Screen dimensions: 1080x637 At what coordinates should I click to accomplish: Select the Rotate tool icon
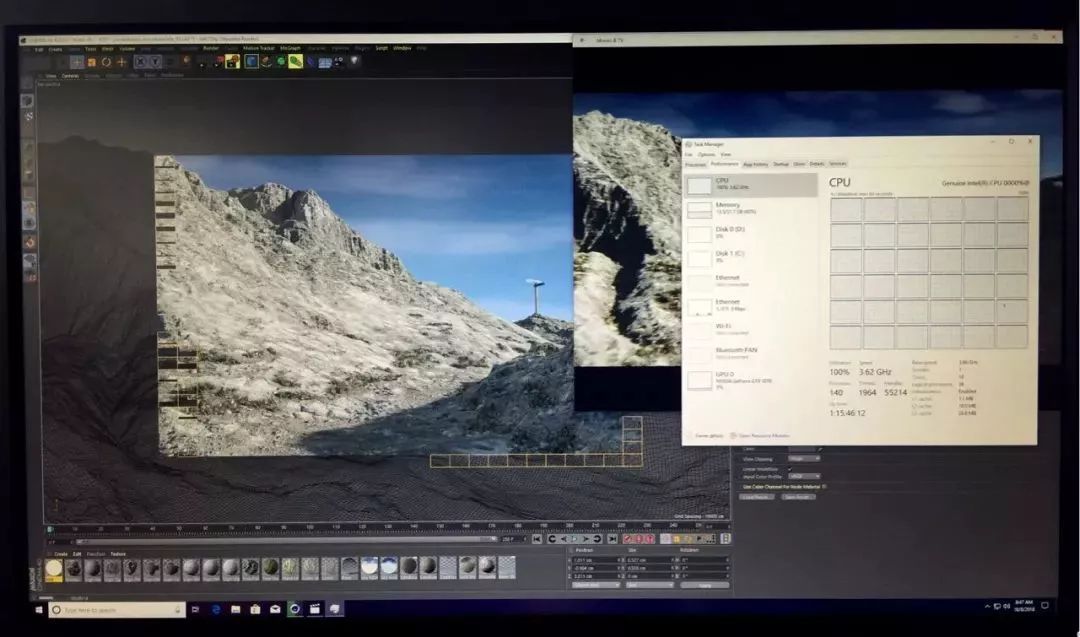click(106, 62)
